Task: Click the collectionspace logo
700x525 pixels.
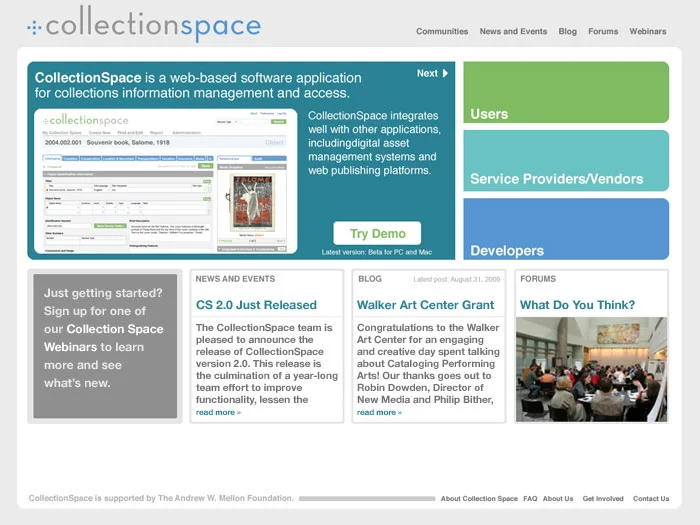Action: coord(144,25)
